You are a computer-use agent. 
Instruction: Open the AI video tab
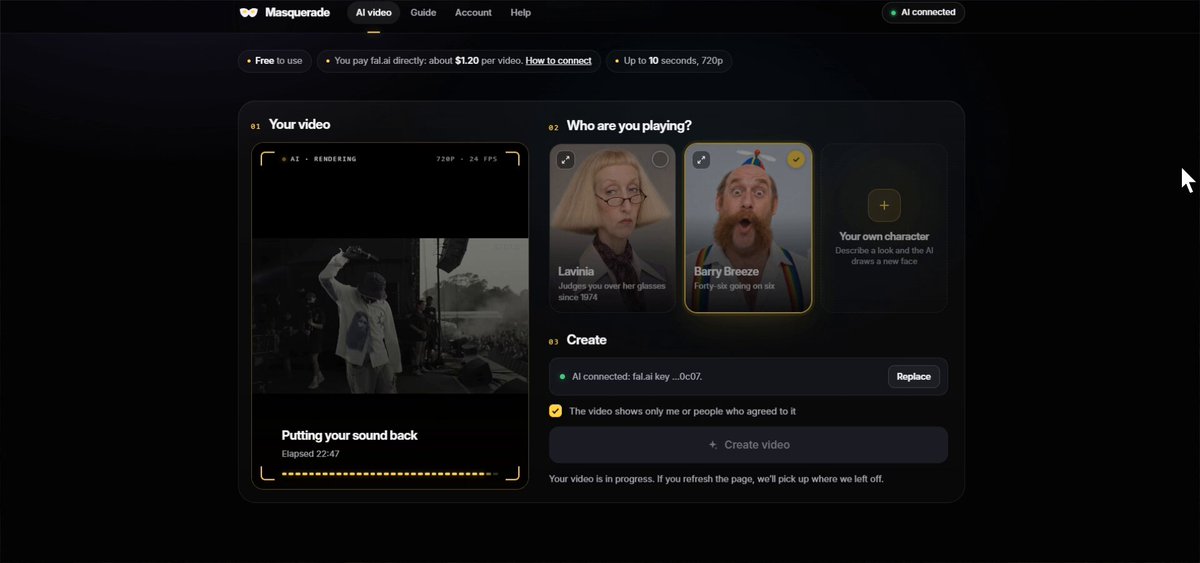coord(374,13)
